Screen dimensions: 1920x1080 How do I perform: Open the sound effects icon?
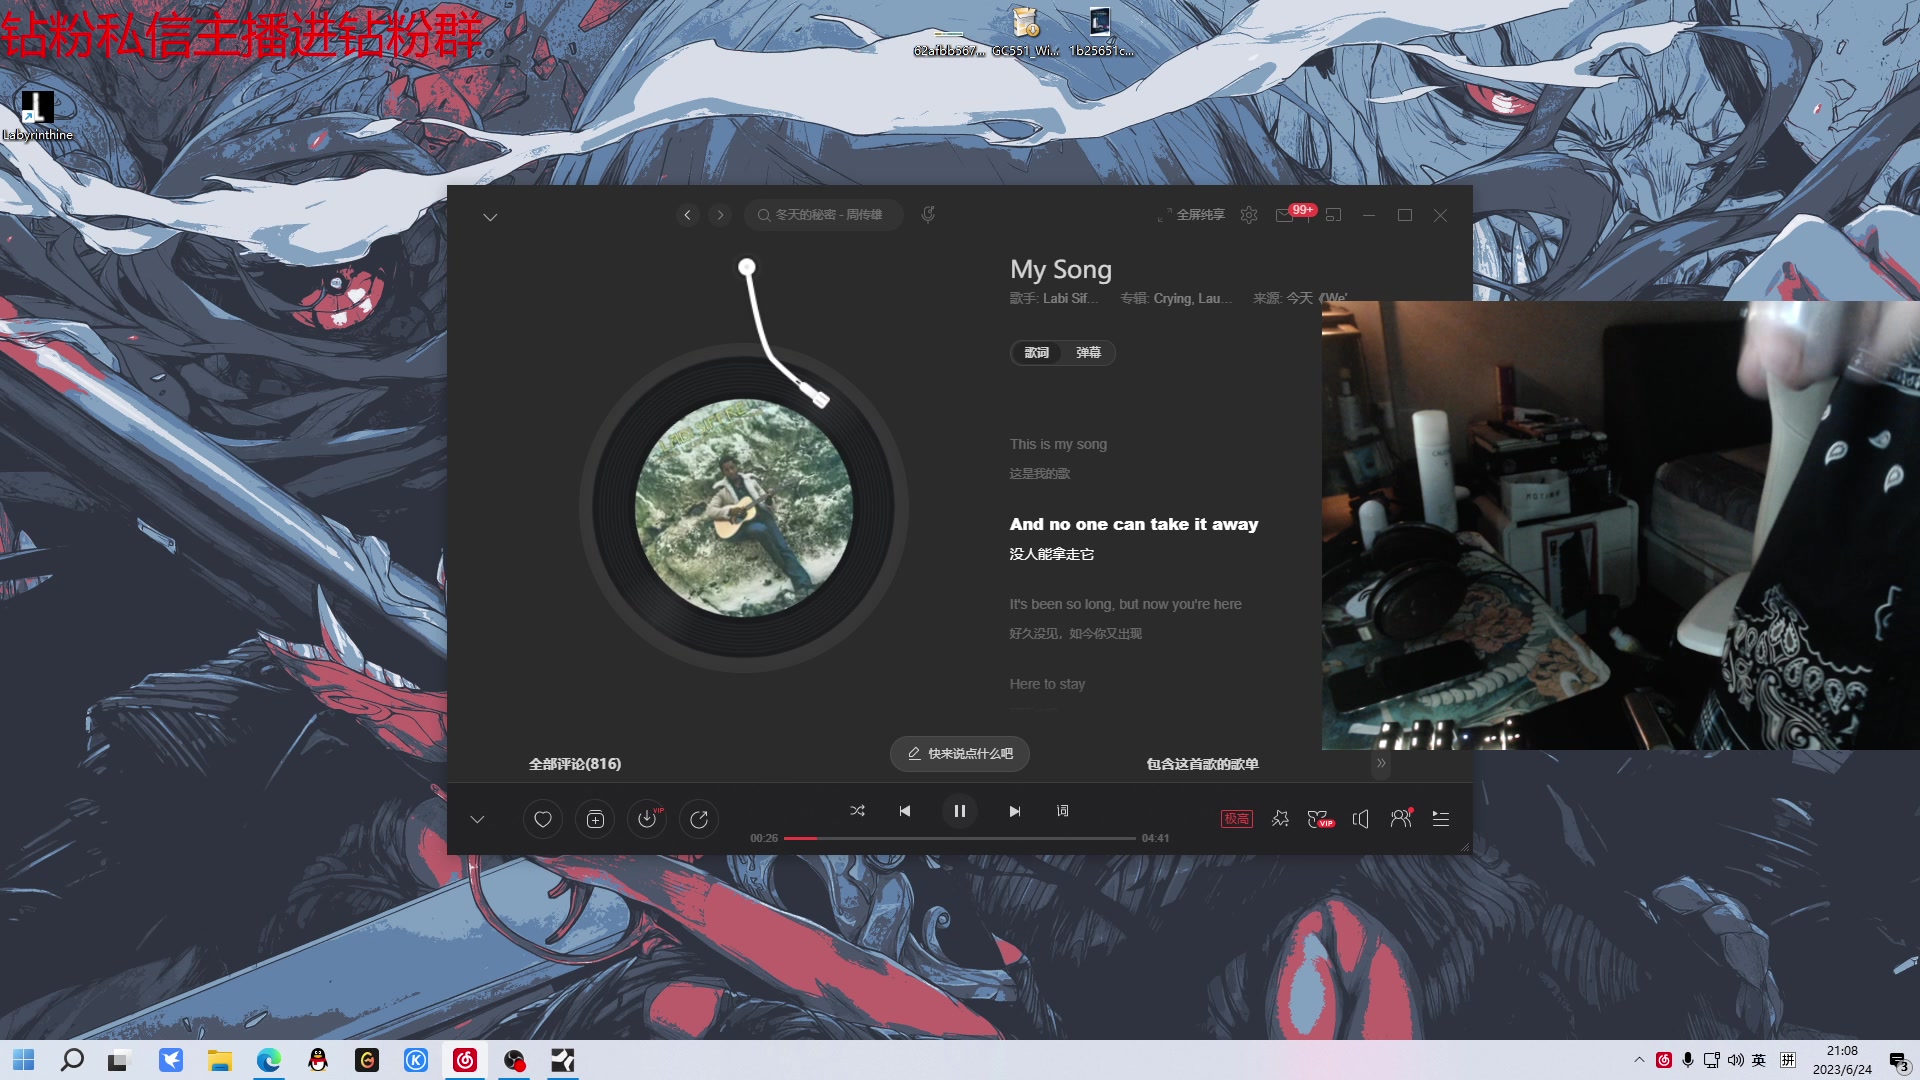point(1280,819)
